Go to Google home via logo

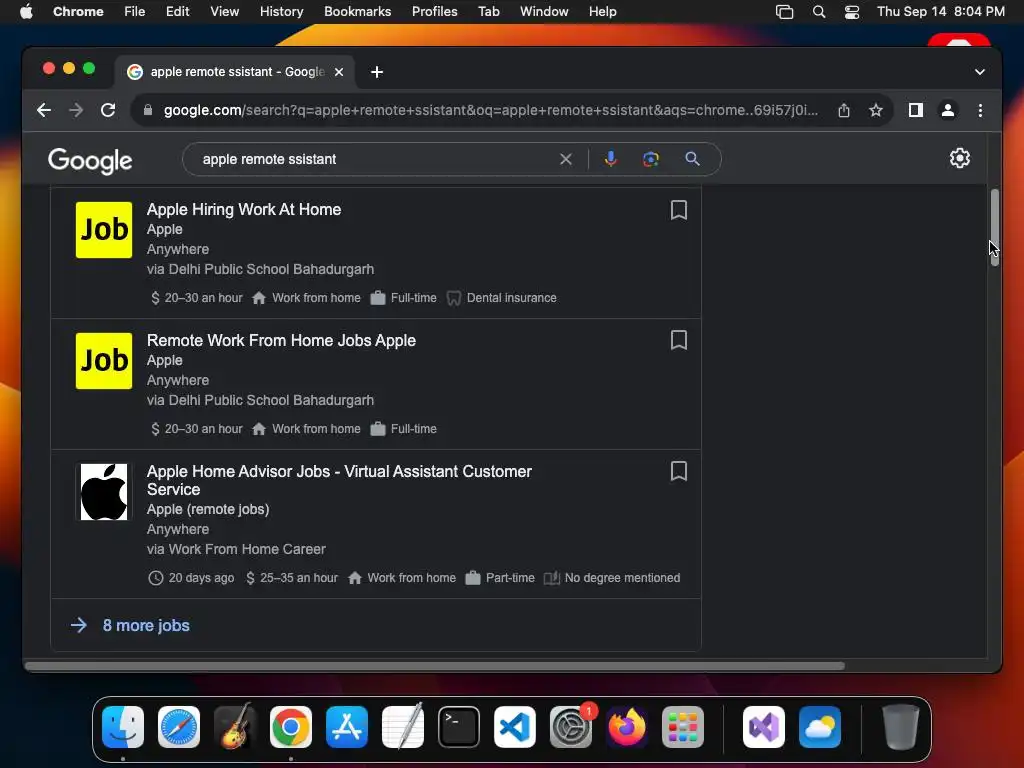(x=90, y=161)
